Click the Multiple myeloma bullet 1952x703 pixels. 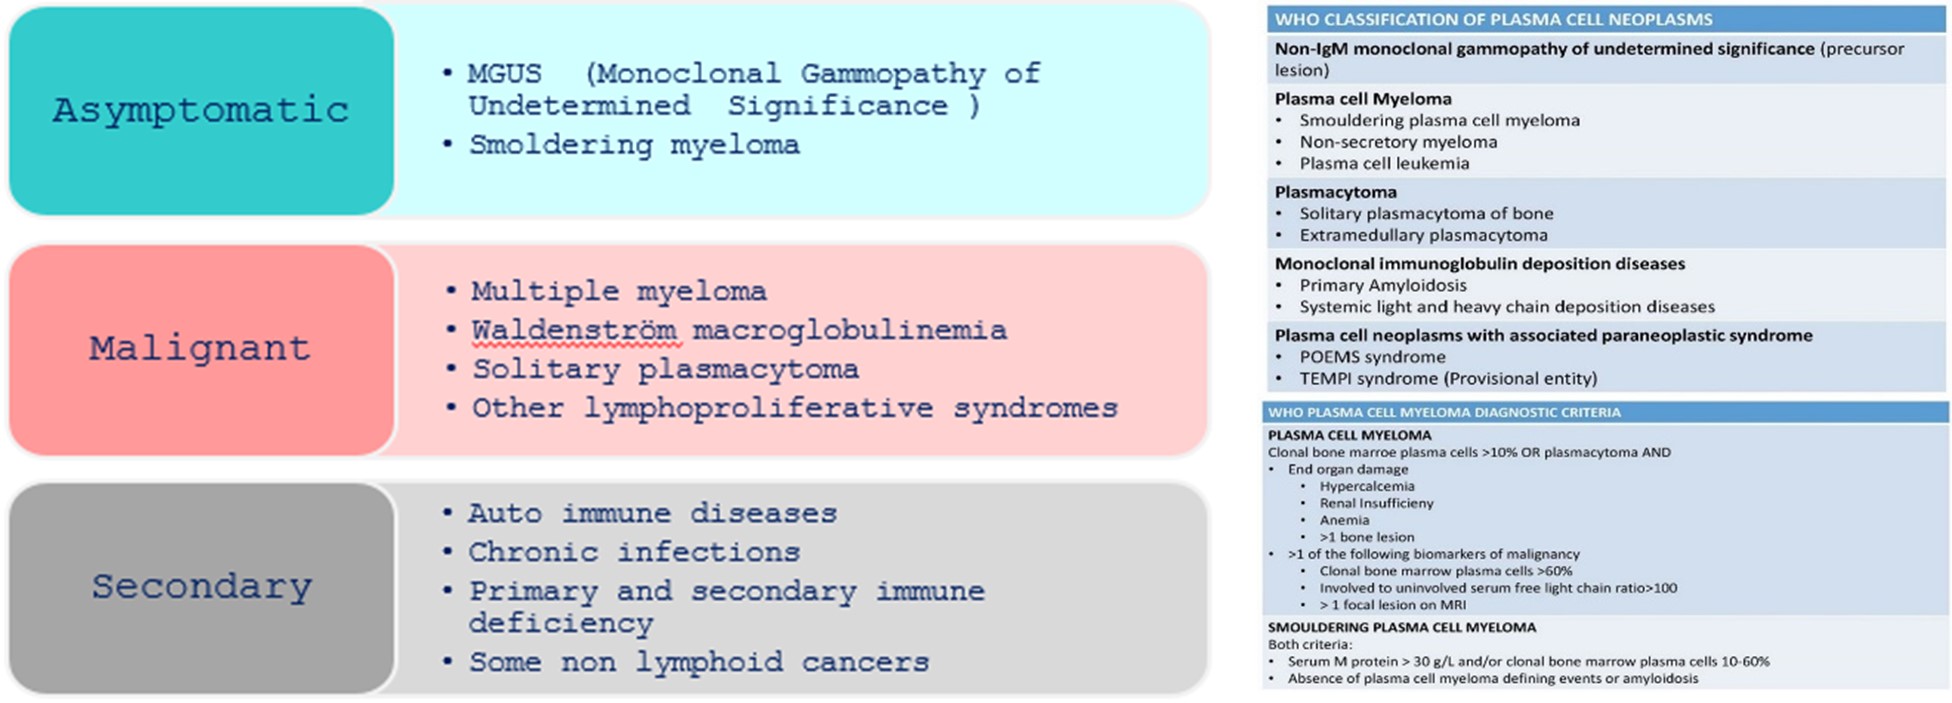pos(619,291)
